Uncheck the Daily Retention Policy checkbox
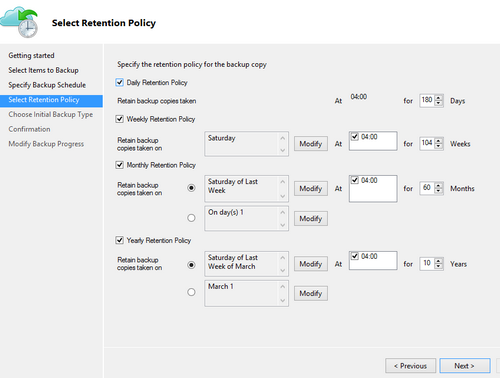500x378 pixels. [119, 82]
